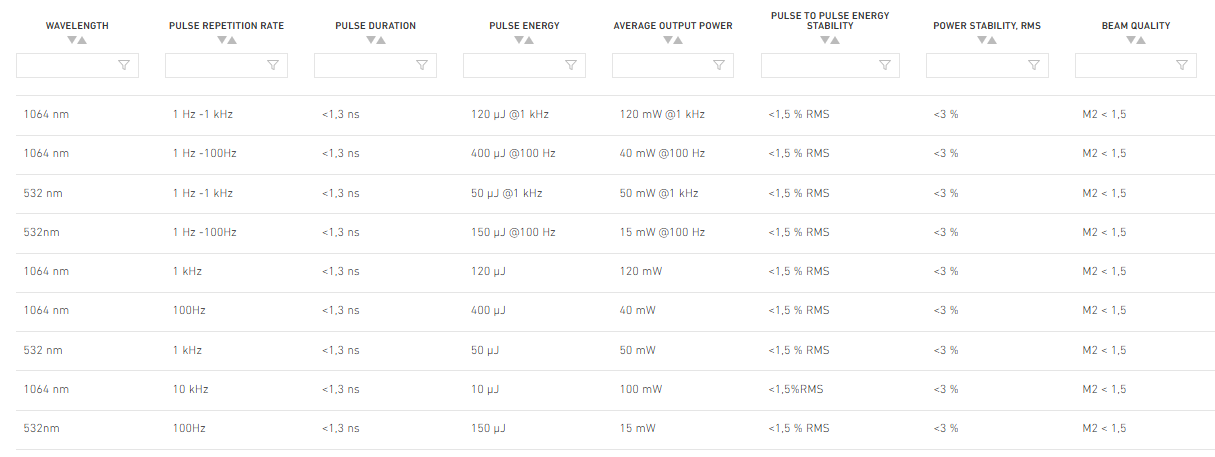Viewport: 1215px width, 457px height.
Task: Sort Pulse Energy ascending arrow
Action: pos(530,40)
